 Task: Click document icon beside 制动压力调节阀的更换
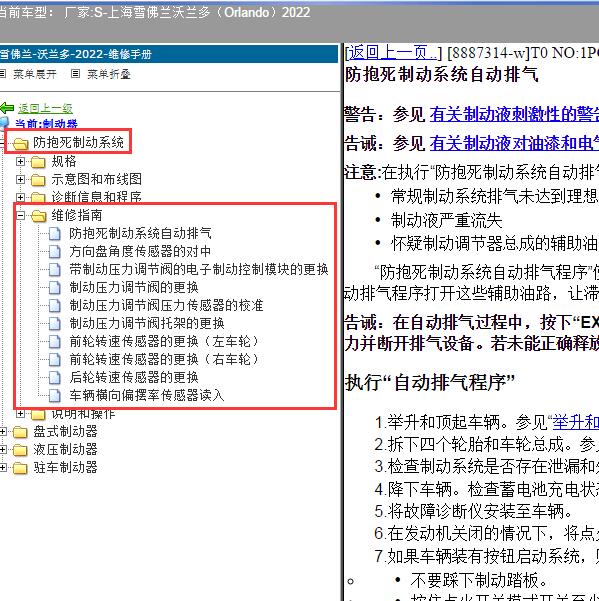(x=55, y=287)
